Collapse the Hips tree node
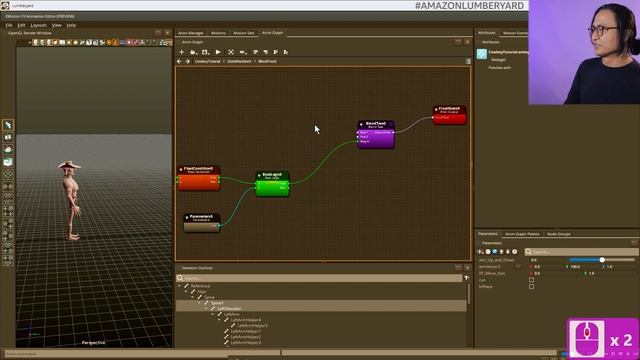Image resolution: width=640 pixels, height=360 pixels. tap(186, 291)
